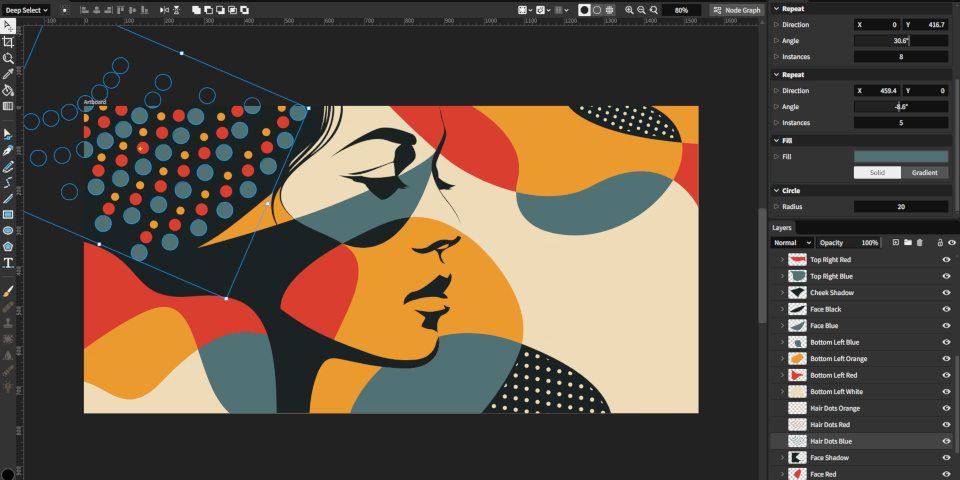Select the Line tool
Viewport: 960px width, 480px height.
(x=8, y=198)
